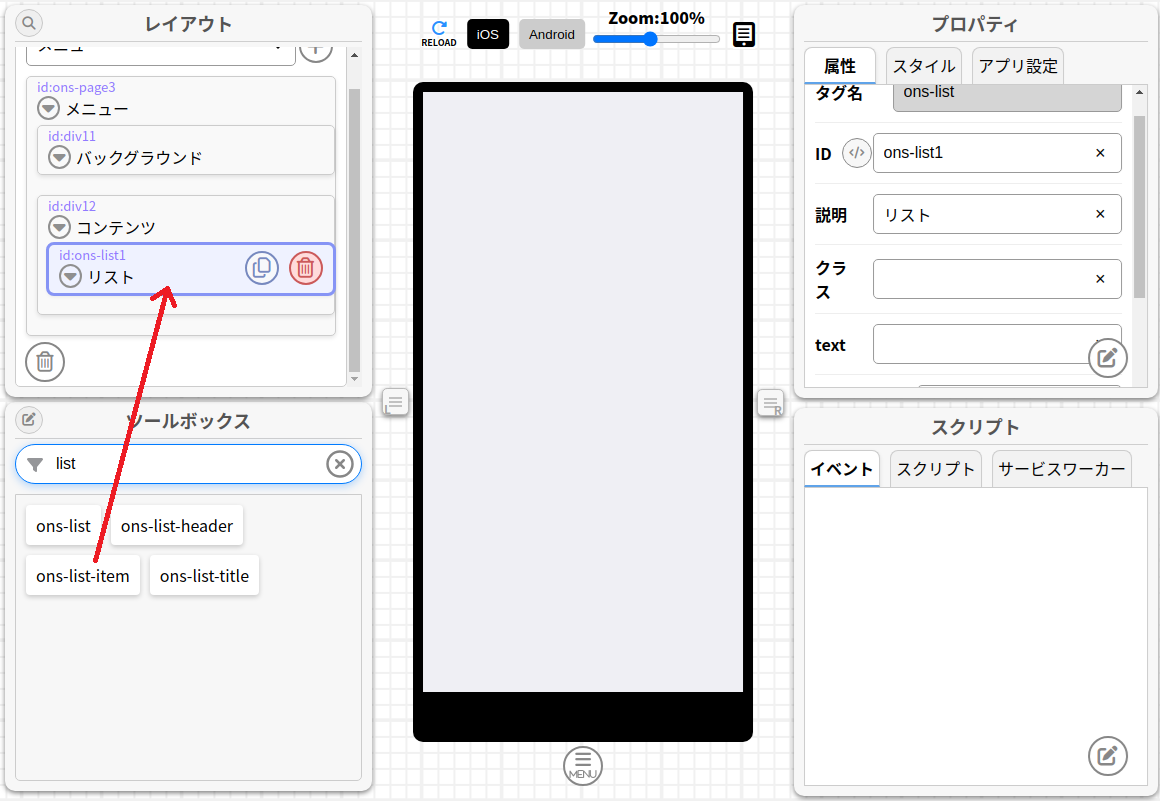Clear the toolbox filter text
Screen dimensions: 1160x801
pyautogui.click(x=340, y=464)
